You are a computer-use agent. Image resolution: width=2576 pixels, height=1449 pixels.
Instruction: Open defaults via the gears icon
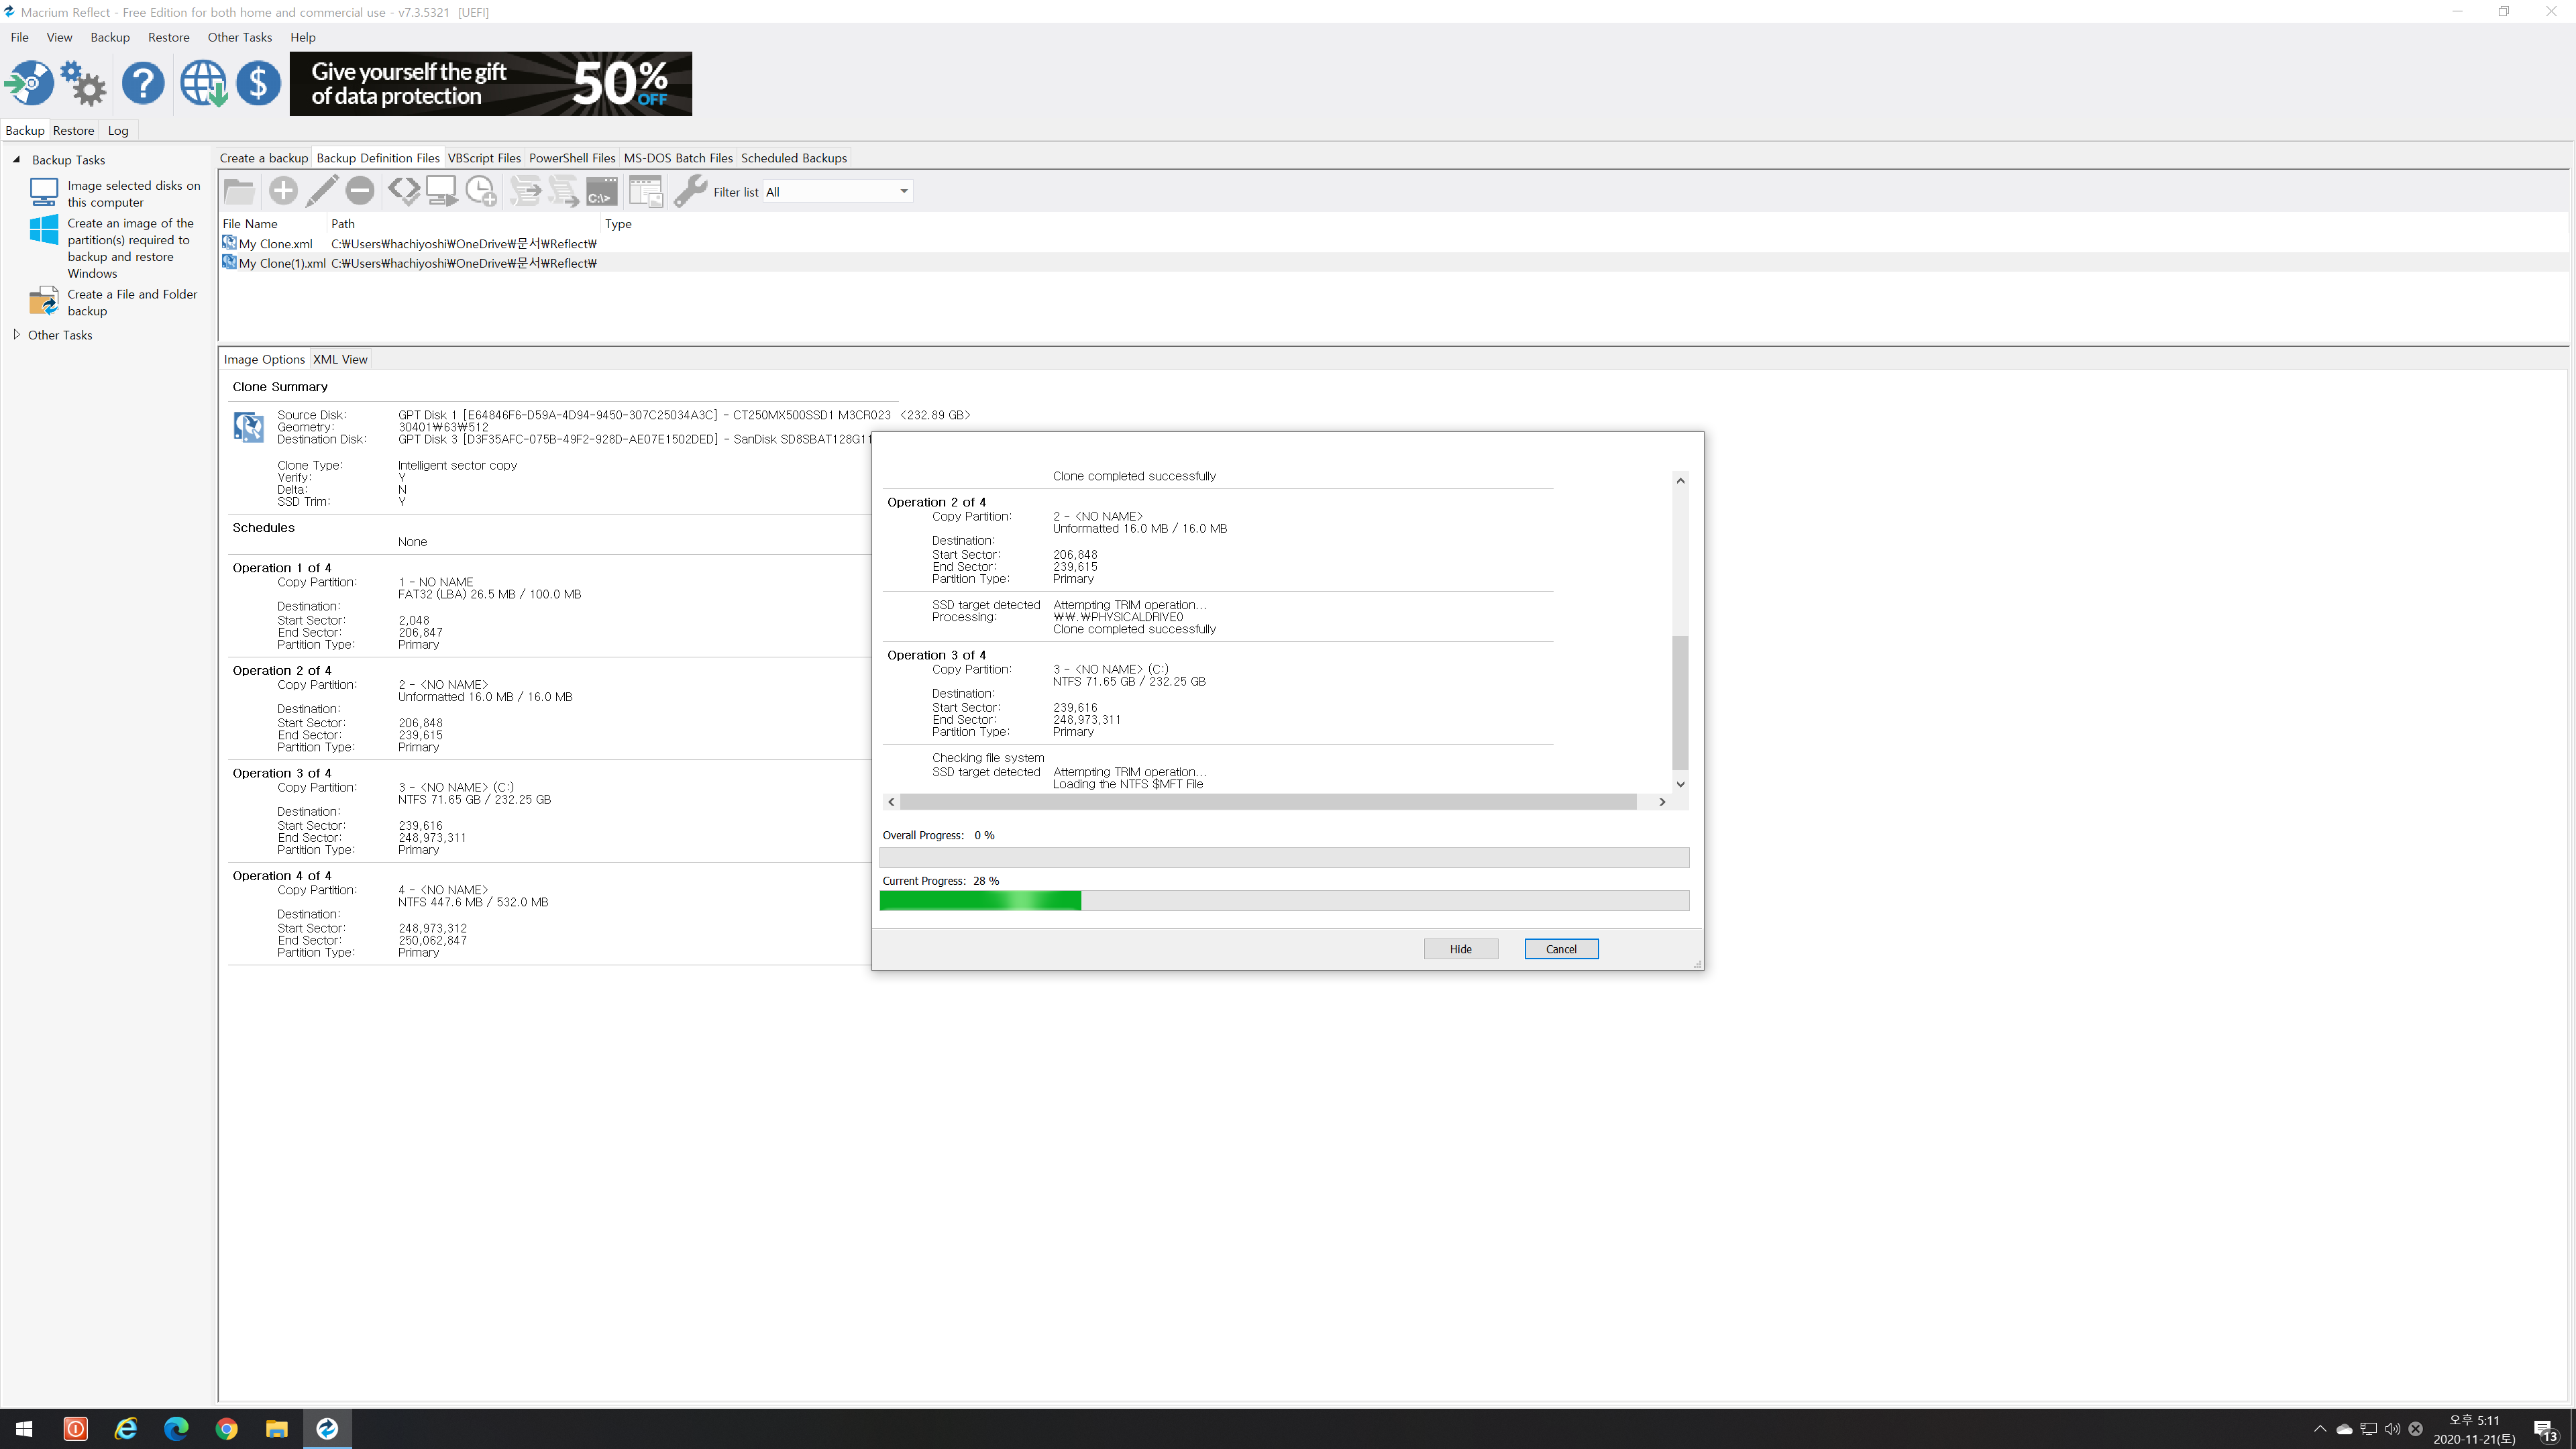84,83
